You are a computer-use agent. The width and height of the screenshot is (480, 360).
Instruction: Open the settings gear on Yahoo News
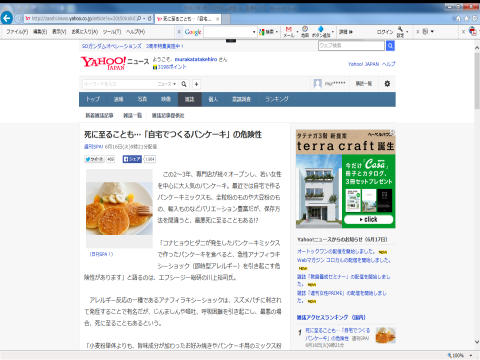[x=387, y=84]
